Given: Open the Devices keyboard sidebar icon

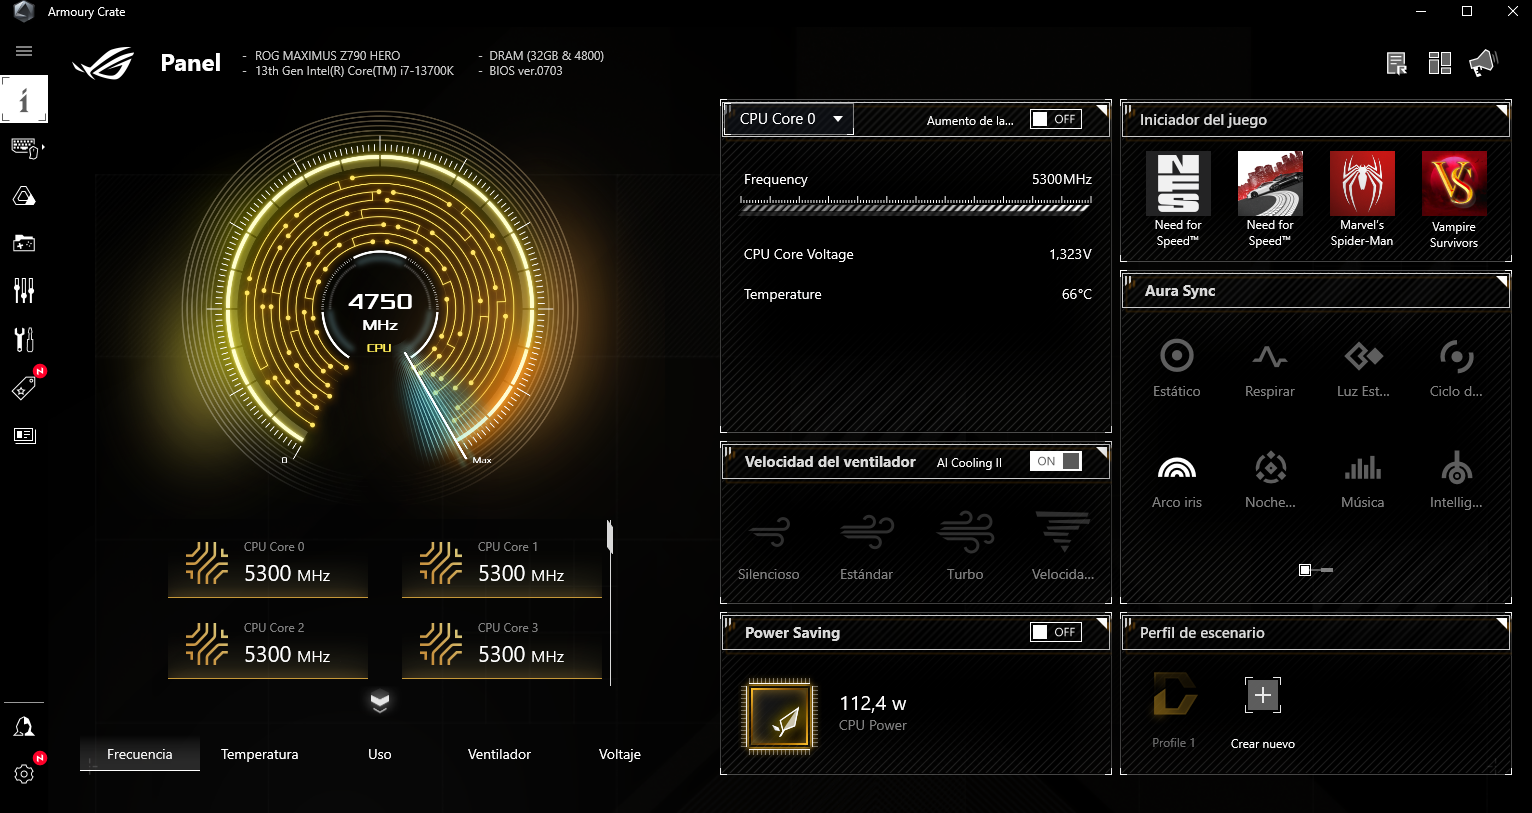Looking at the screenshot, I should point(25,147).
